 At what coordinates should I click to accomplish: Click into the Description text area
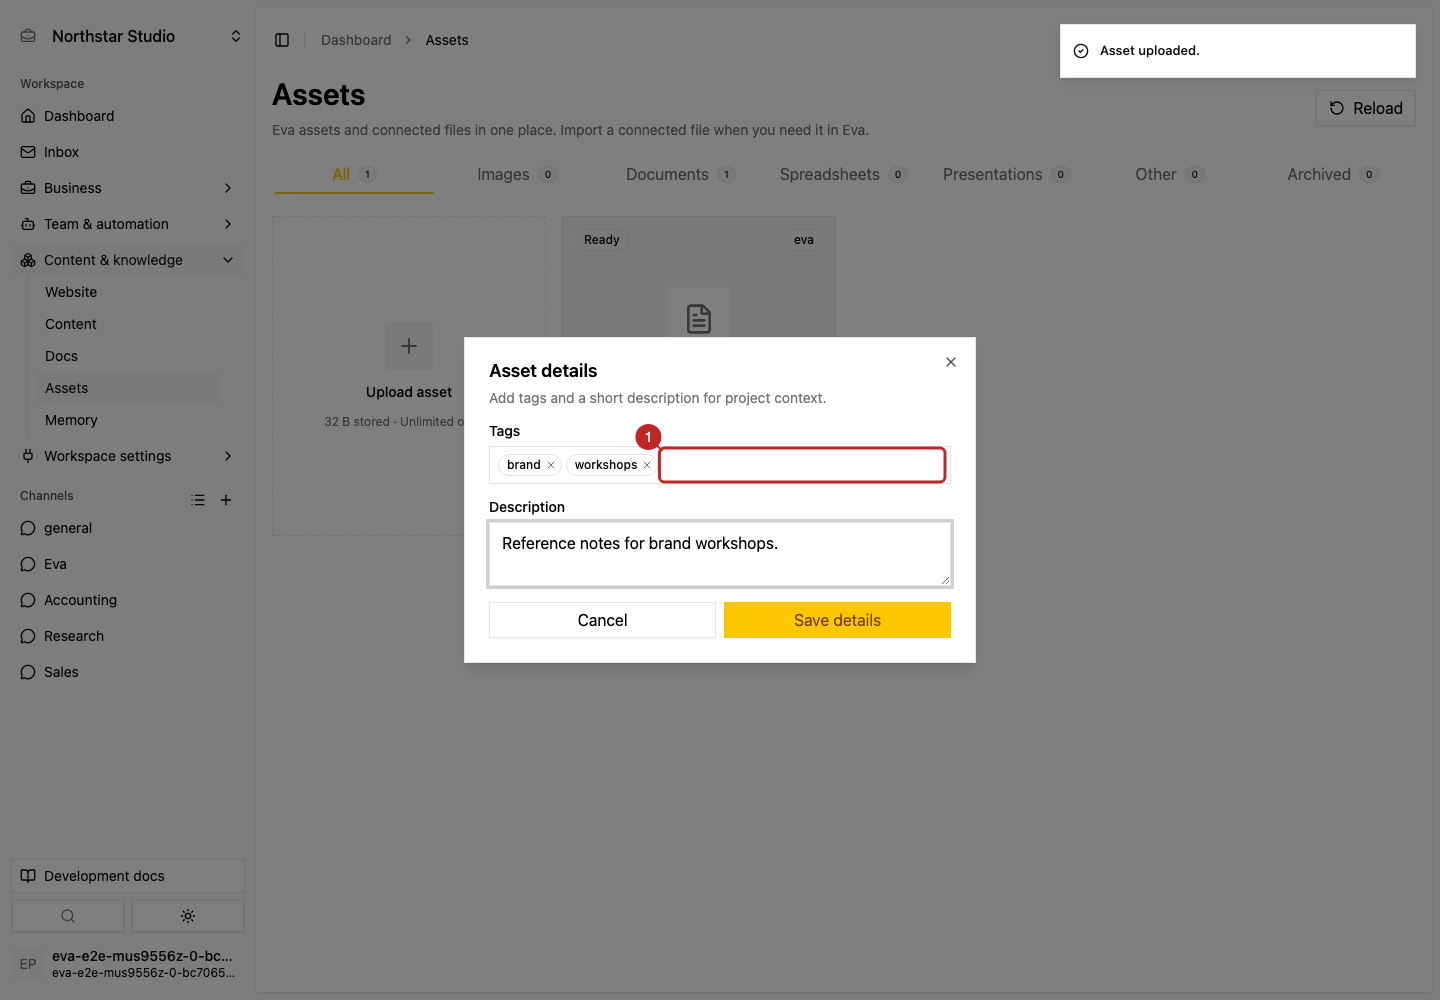(720, 553)
